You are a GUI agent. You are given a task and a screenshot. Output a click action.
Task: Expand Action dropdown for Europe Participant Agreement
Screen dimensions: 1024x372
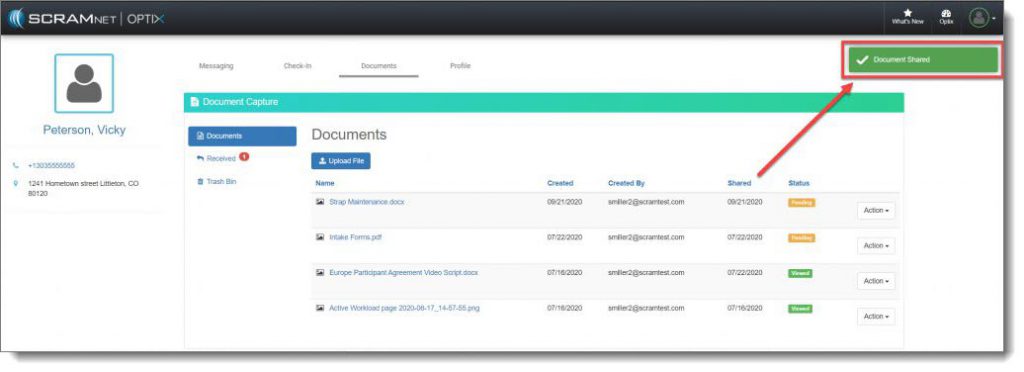tap(876, 281)
